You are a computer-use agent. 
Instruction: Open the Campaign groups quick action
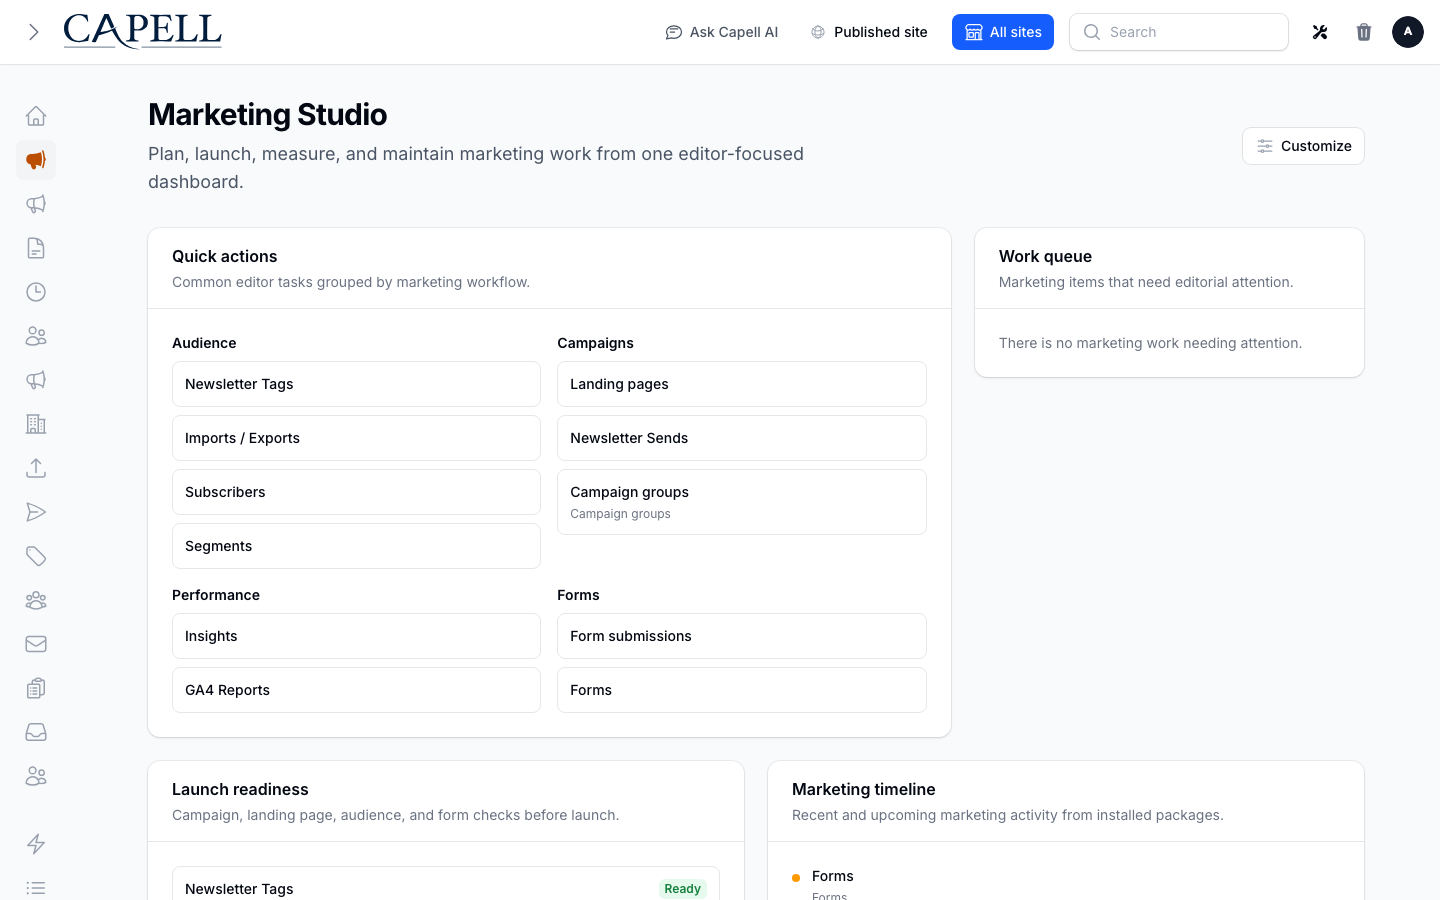tap(742, 502)
